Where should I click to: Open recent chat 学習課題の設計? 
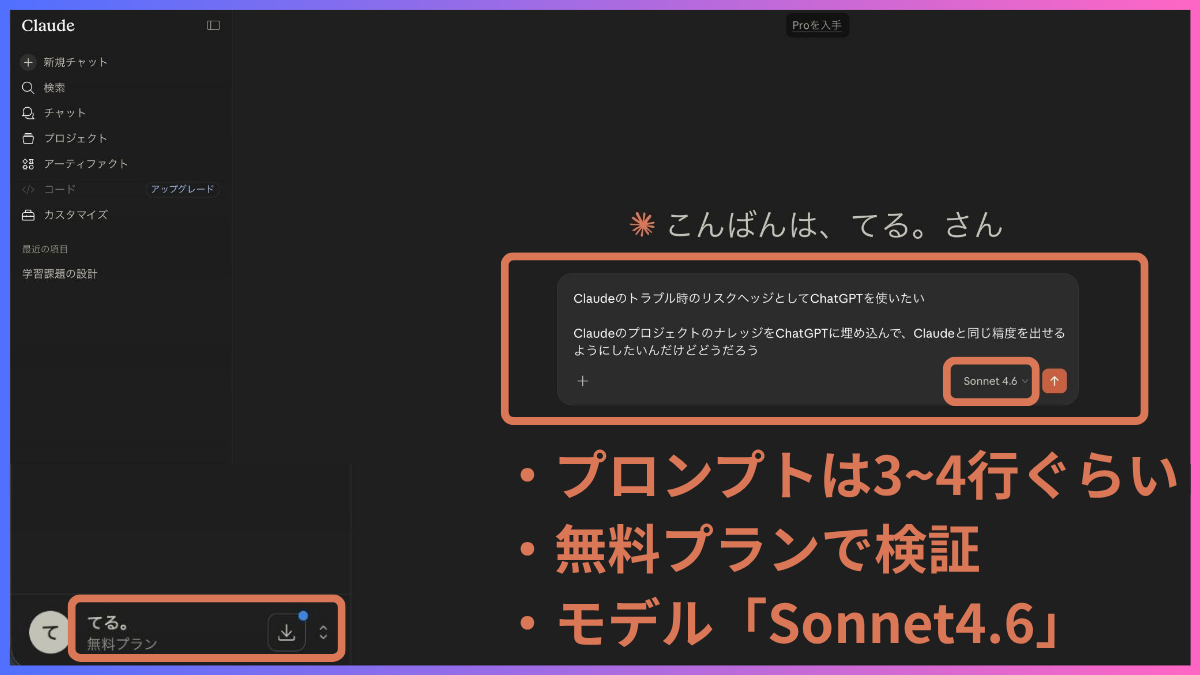click(60, 274)
